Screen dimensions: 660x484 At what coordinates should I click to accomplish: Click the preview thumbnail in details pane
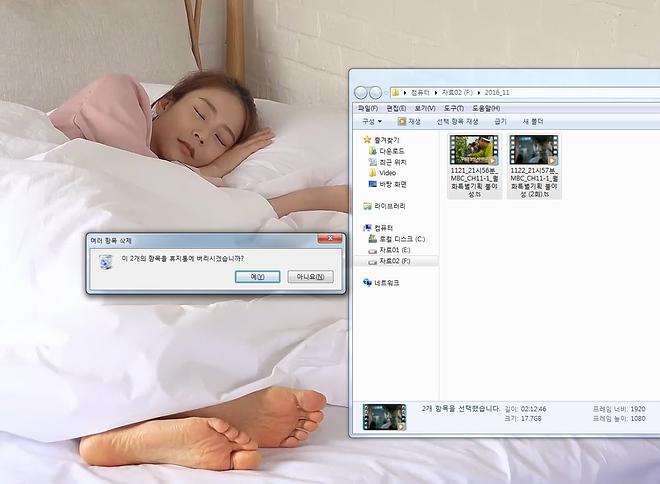384,417
